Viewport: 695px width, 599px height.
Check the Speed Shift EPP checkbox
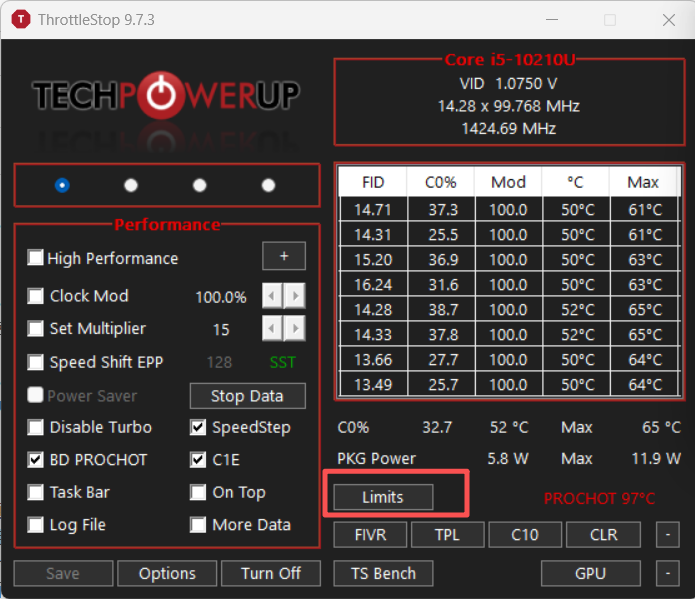click(x=35, y=362)
